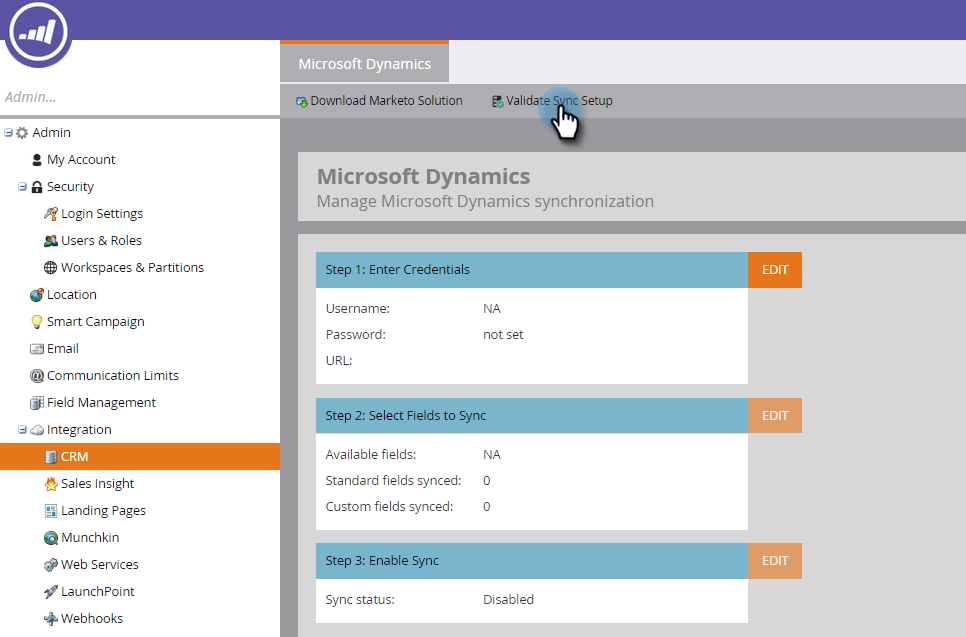The image size is (966, 637).
Task: Select the Munchkin label
Action: coord(90,538)
